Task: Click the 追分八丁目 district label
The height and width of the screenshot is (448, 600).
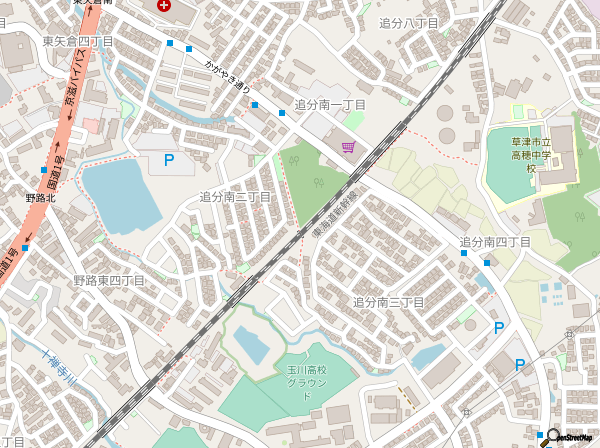Action: point(408,23)
